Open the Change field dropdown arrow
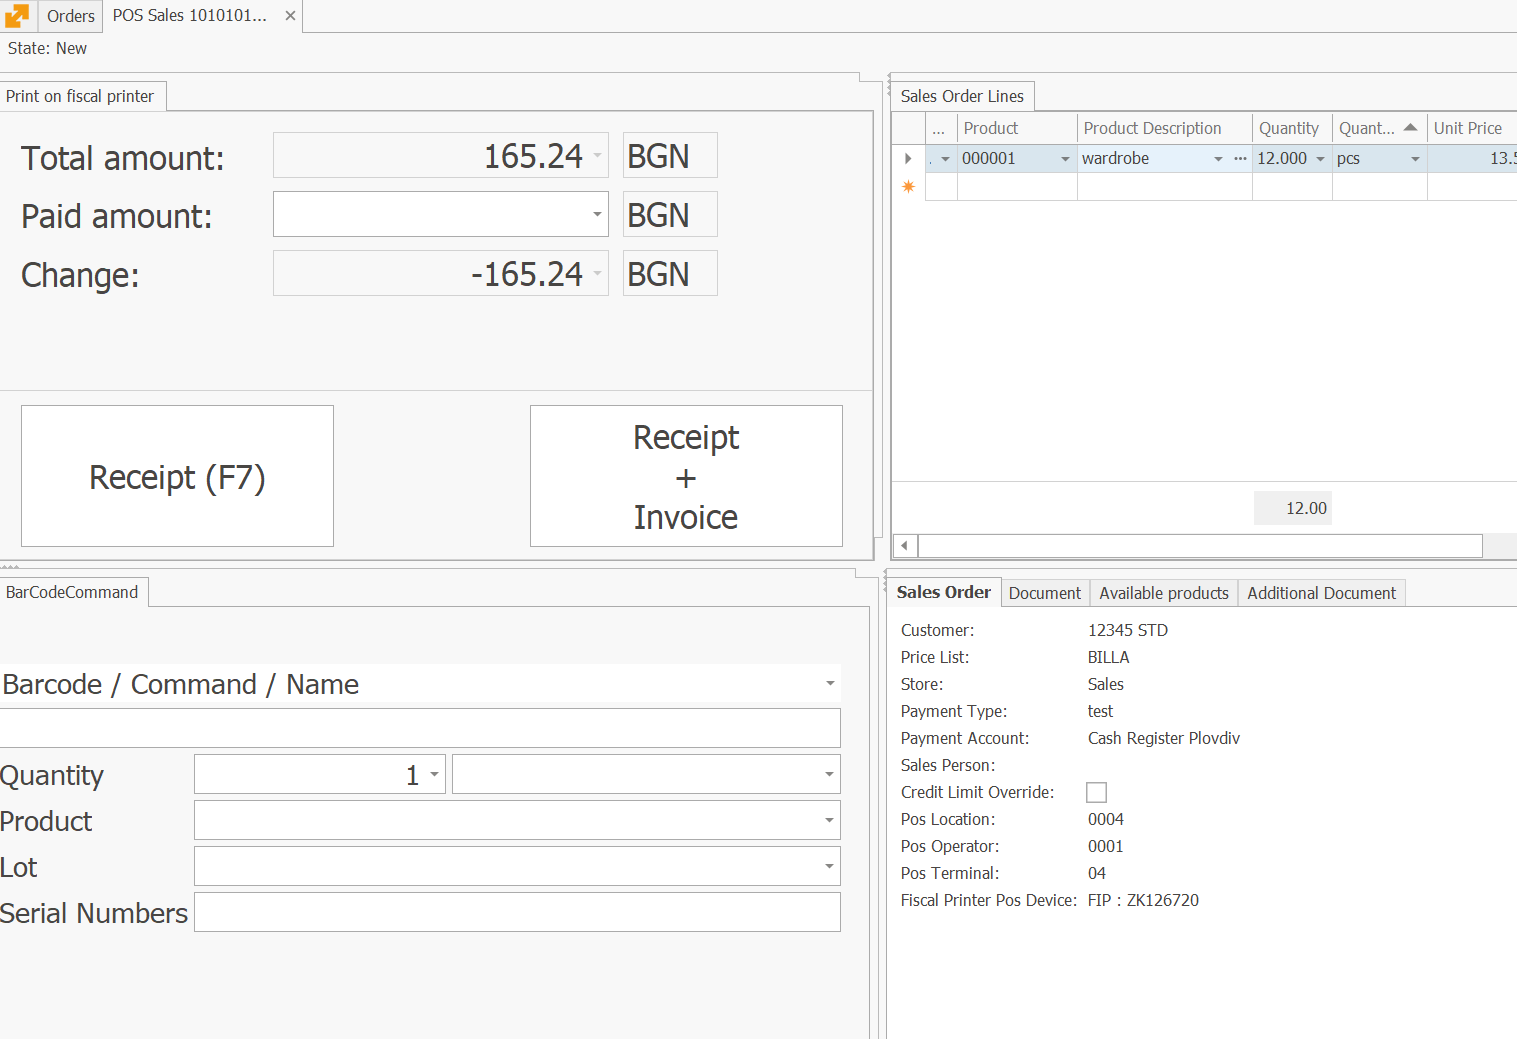 [x=597, y=273]
